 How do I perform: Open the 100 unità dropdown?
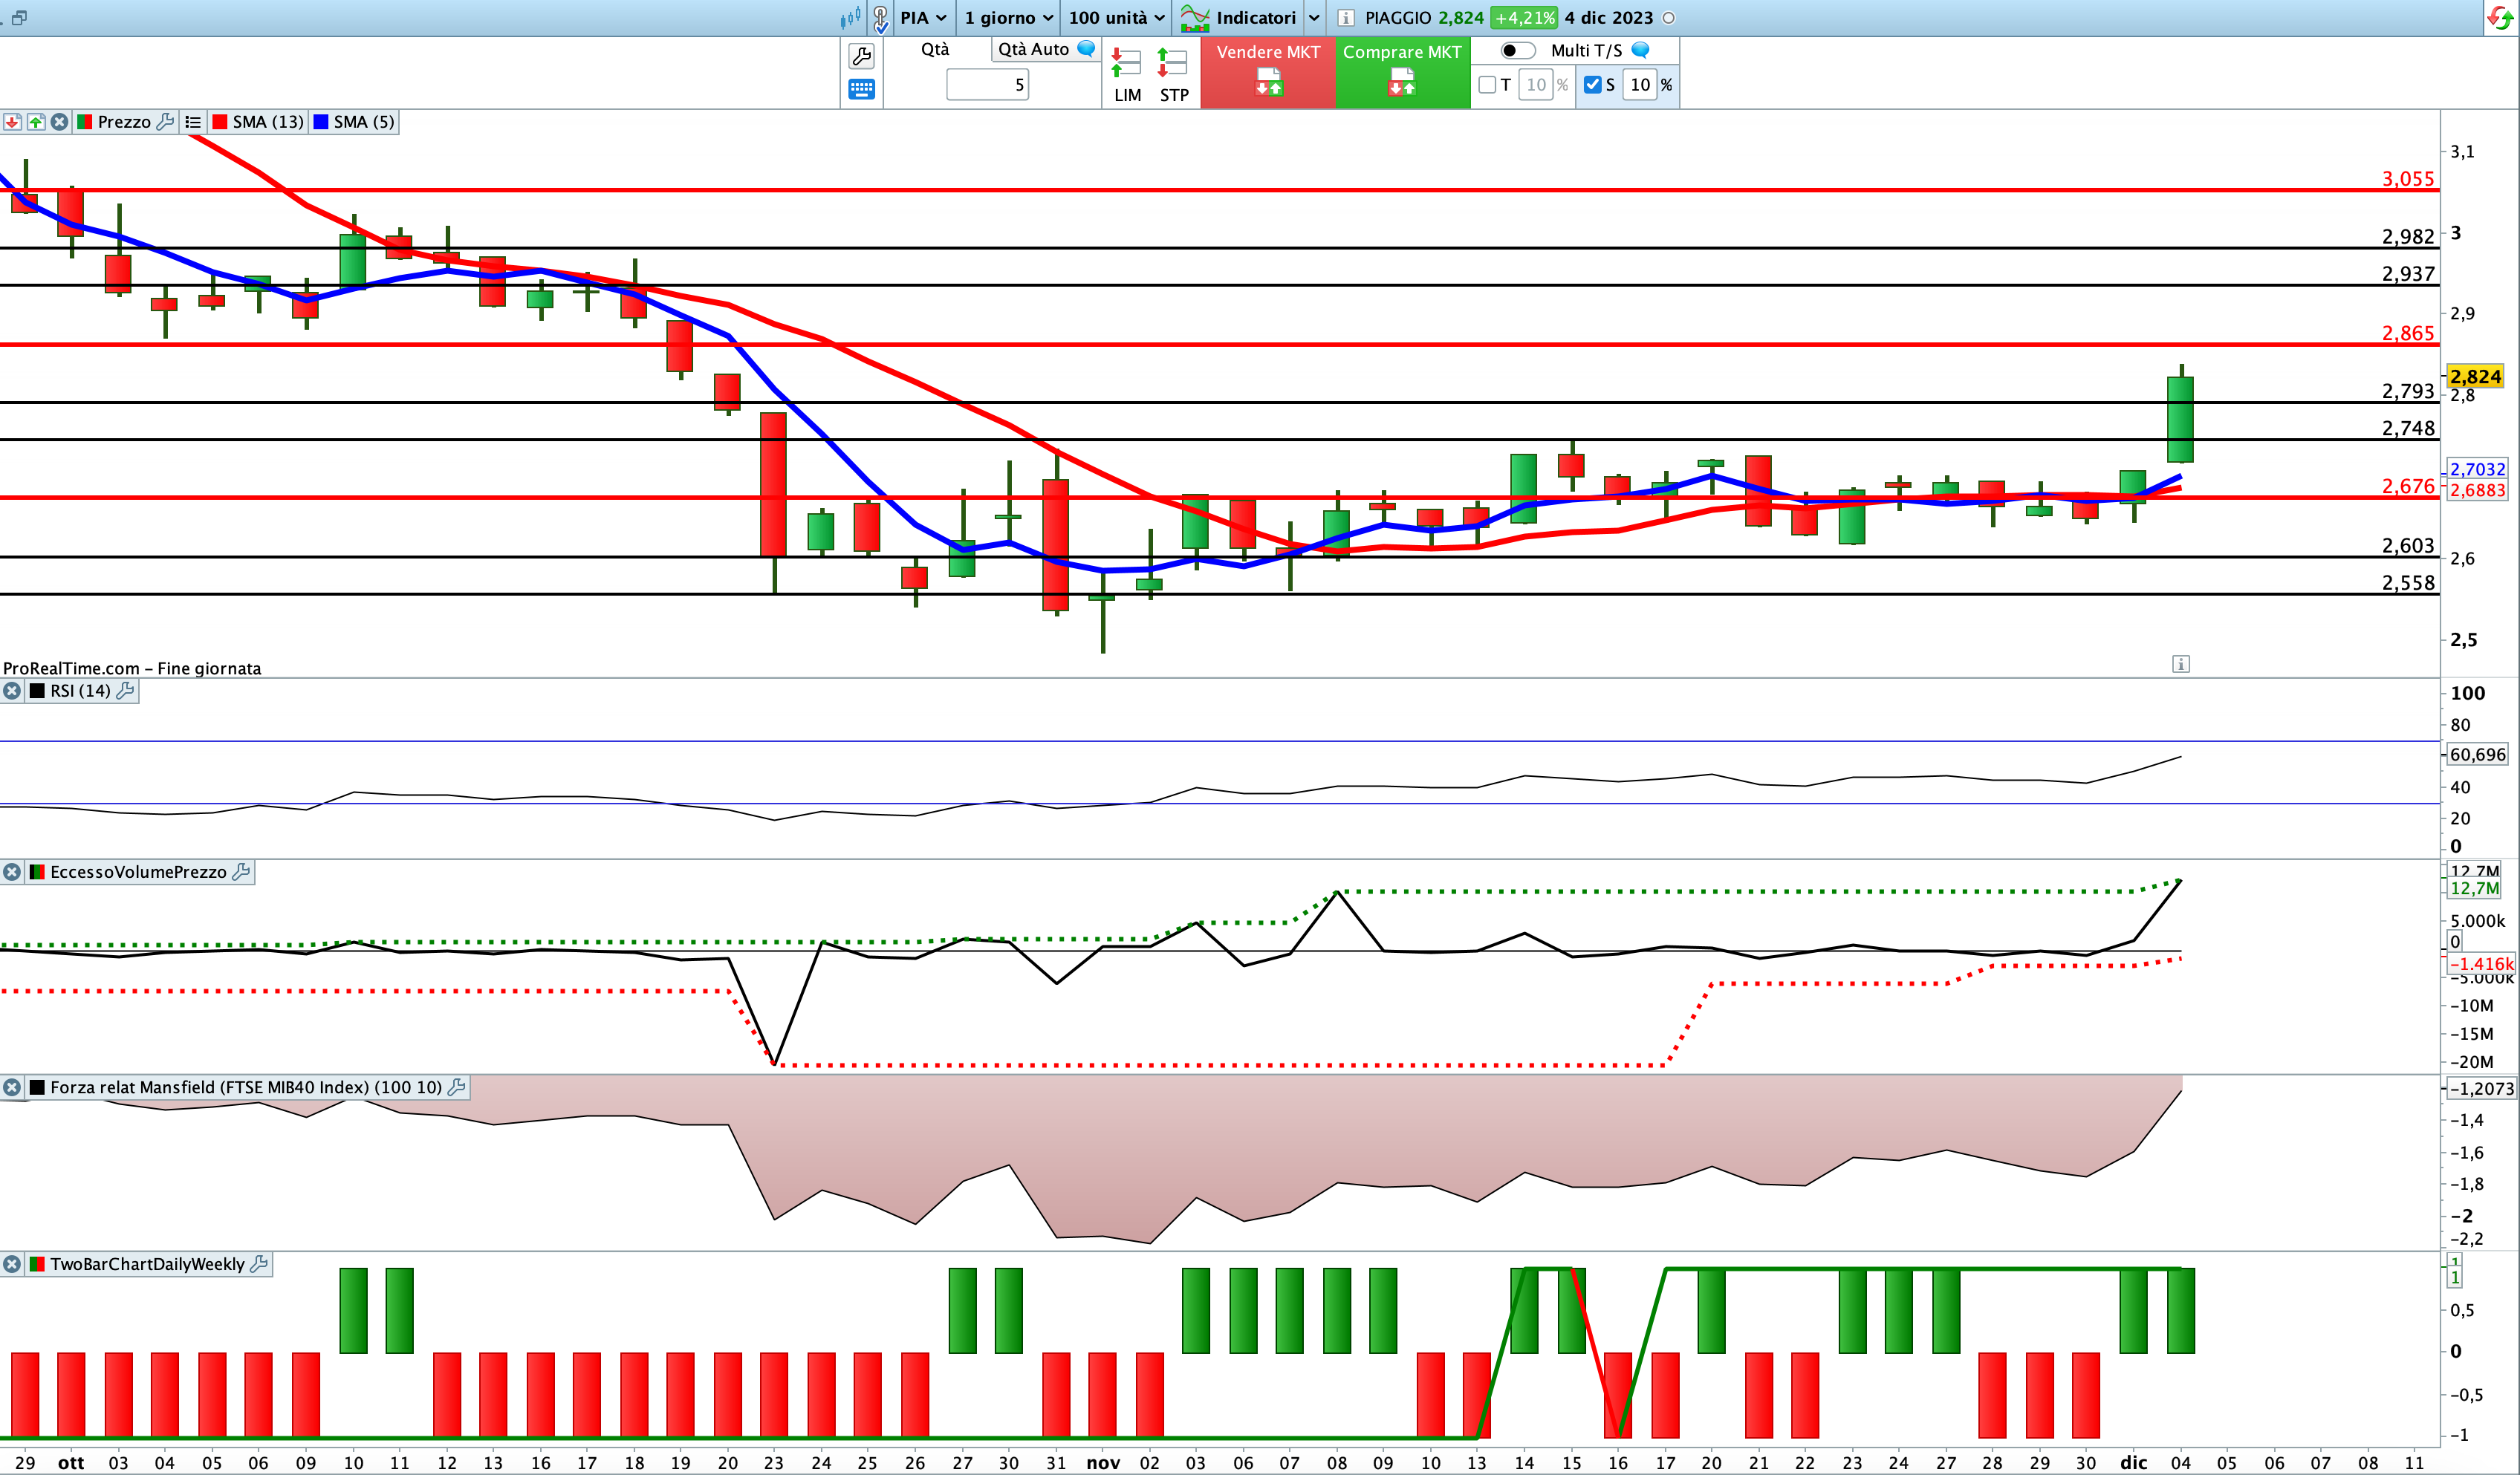click(x=1117, y=18)
